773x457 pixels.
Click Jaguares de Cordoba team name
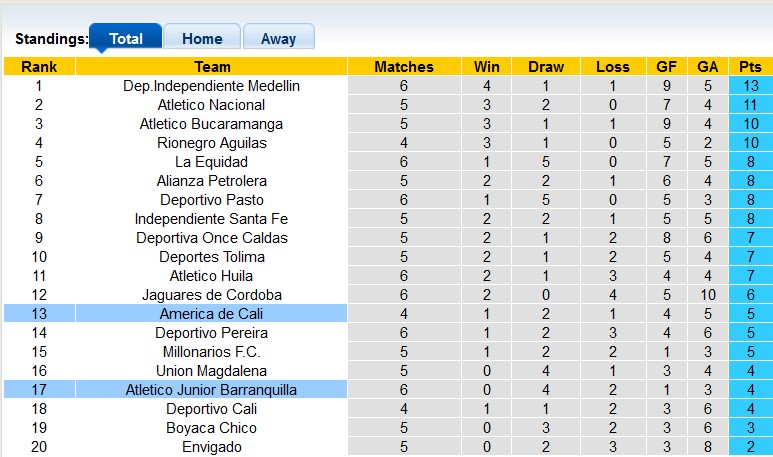(x=212, y=295)
